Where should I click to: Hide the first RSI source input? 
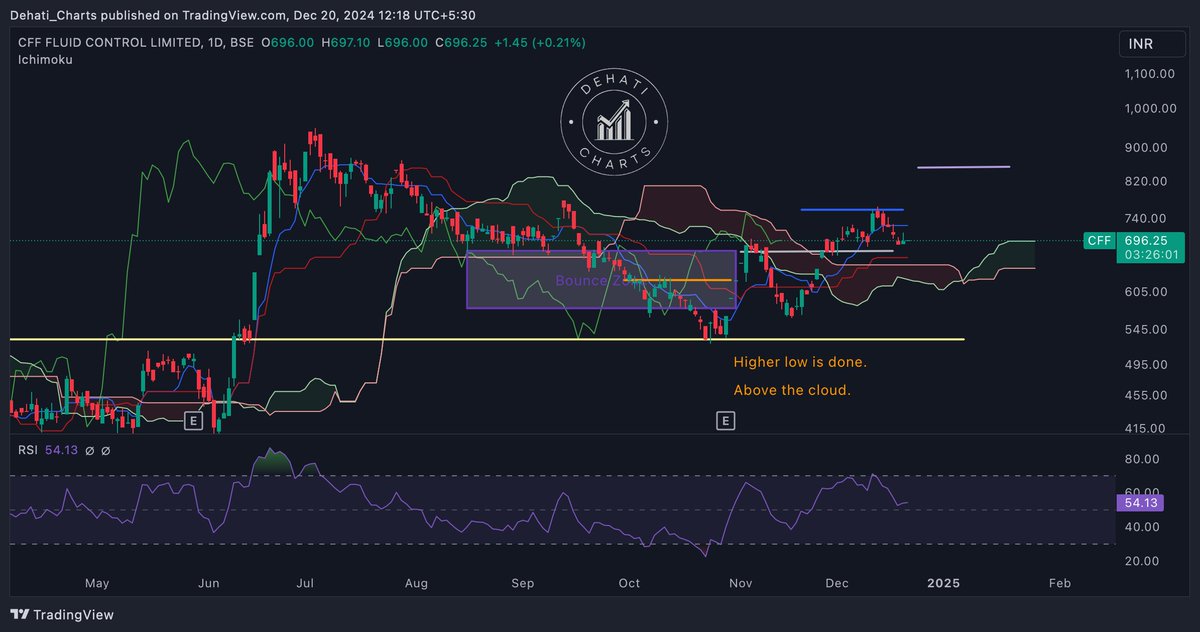89,450
